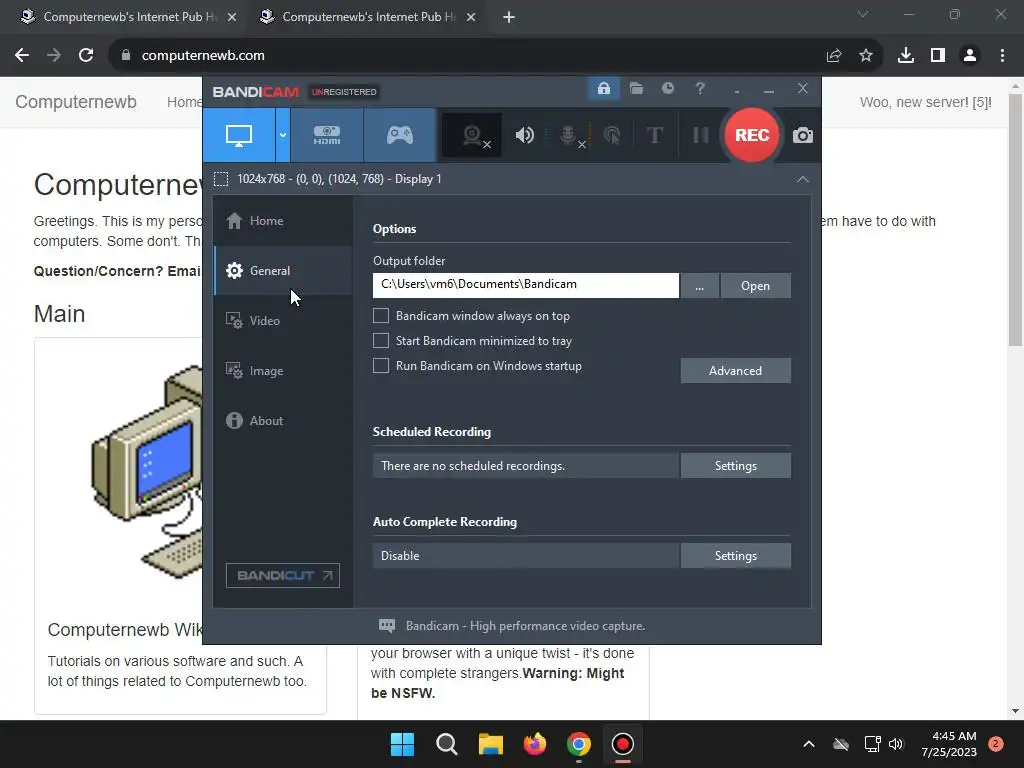Open a new Chrome tab
This screenshot has width=1024, height=768.
click(x=509, y=17)
